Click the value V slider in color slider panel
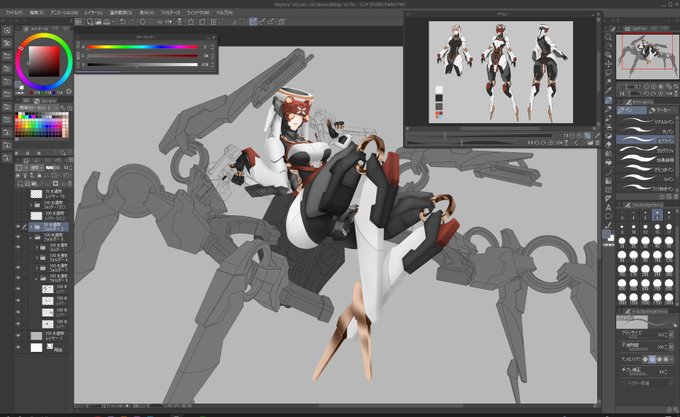 click(142, 65)
